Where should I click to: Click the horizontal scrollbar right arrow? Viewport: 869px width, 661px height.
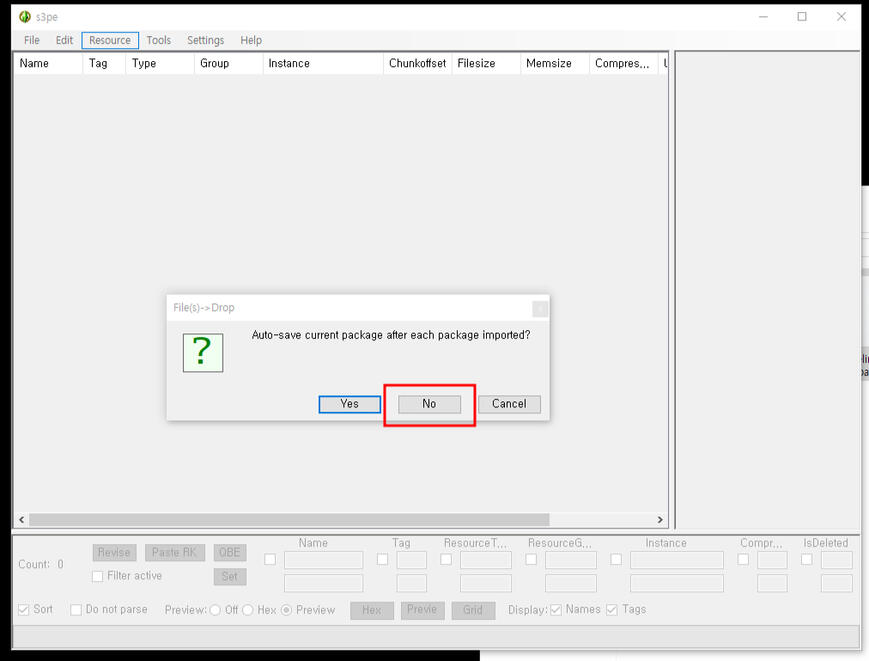tap(660, 520)
